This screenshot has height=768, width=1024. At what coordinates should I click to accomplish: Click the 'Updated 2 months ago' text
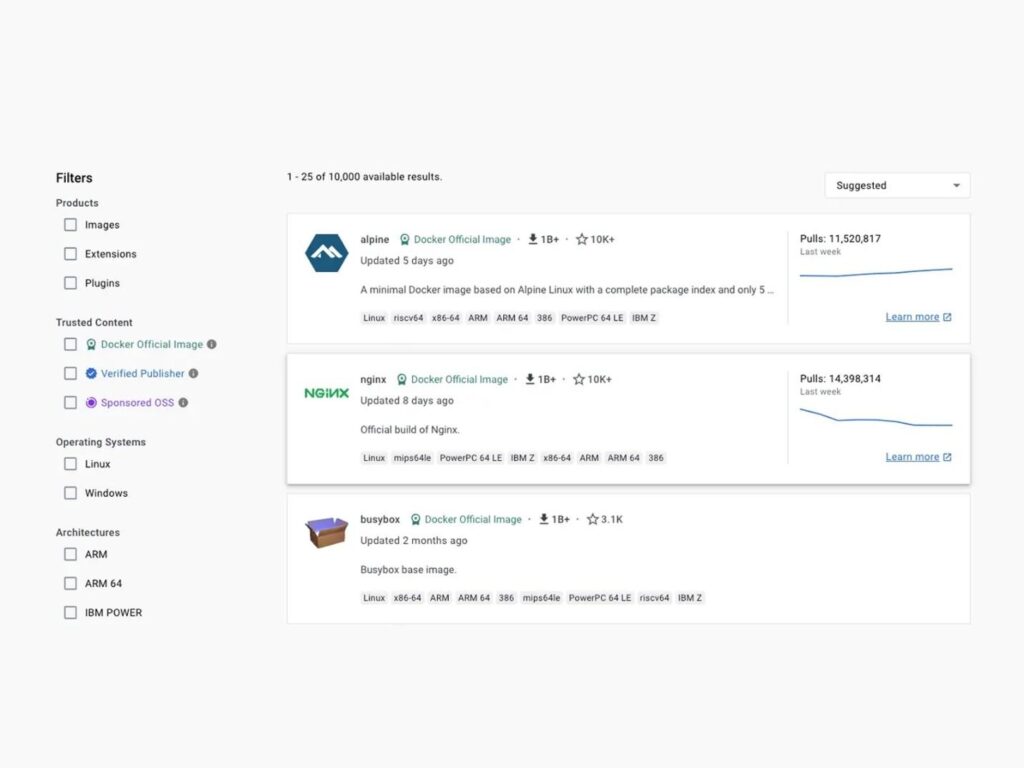pyautogui.click(x=413, y=541)
